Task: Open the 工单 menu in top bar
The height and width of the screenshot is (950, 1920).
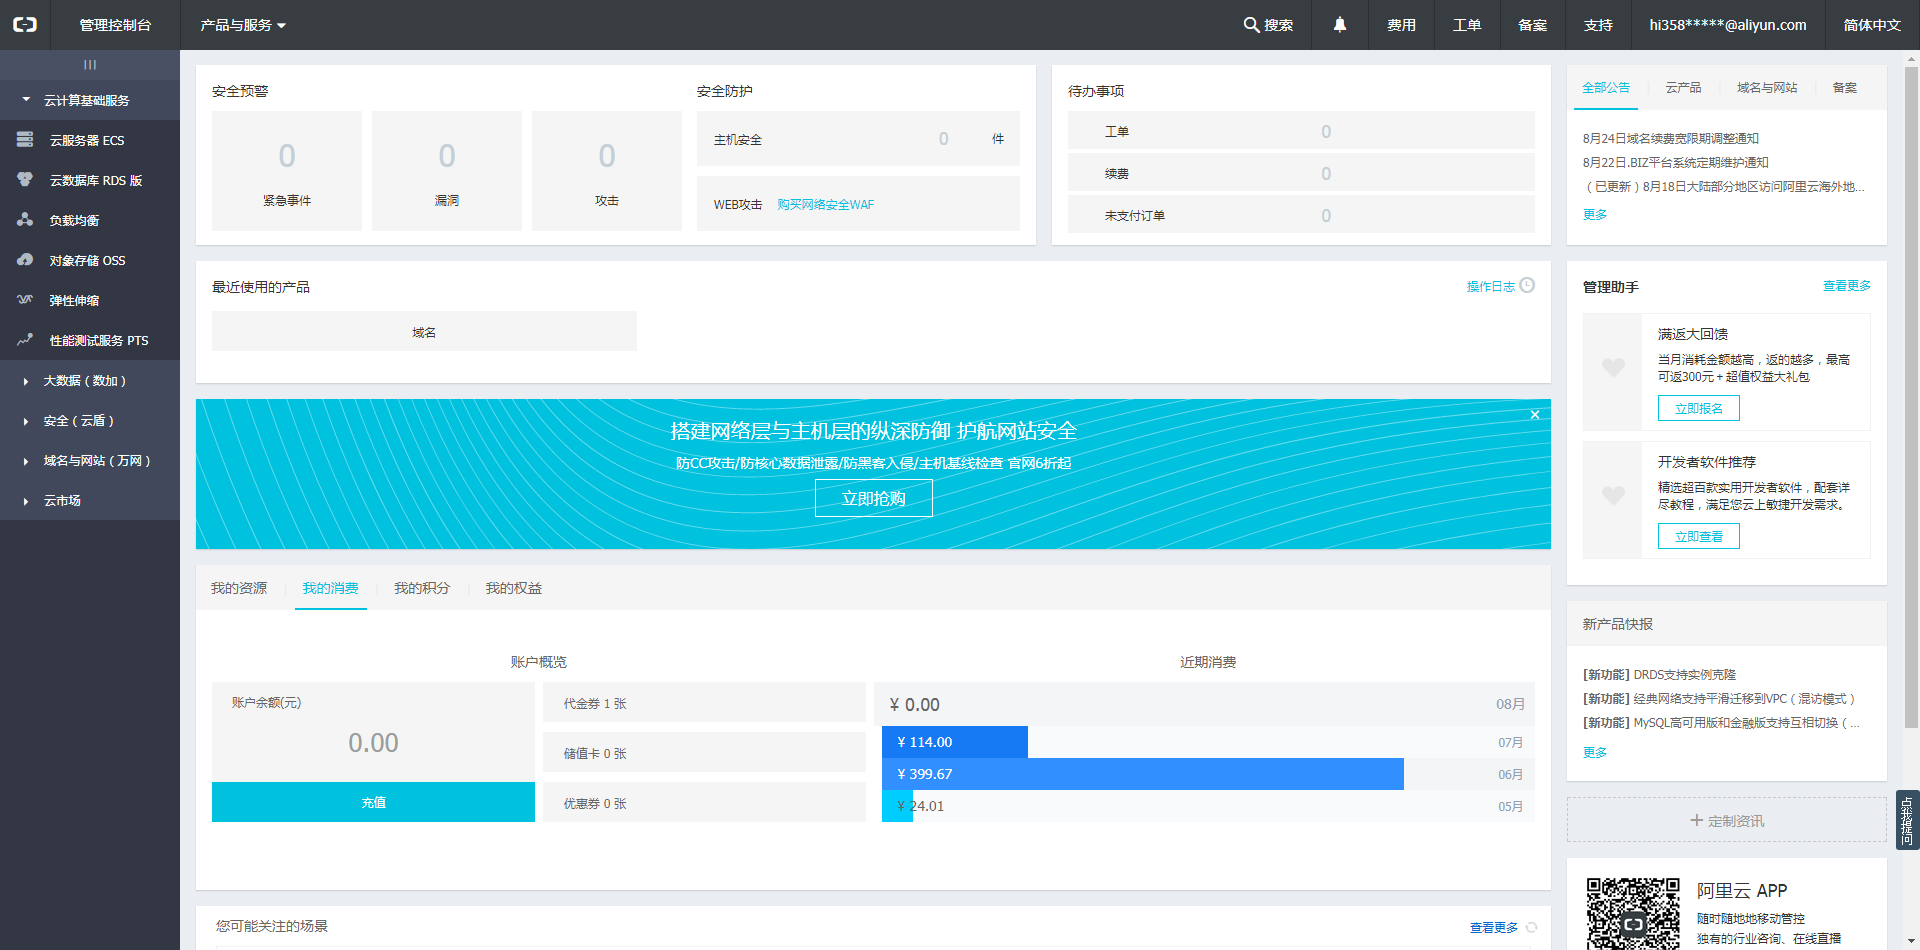Action: click(1467, 25)
